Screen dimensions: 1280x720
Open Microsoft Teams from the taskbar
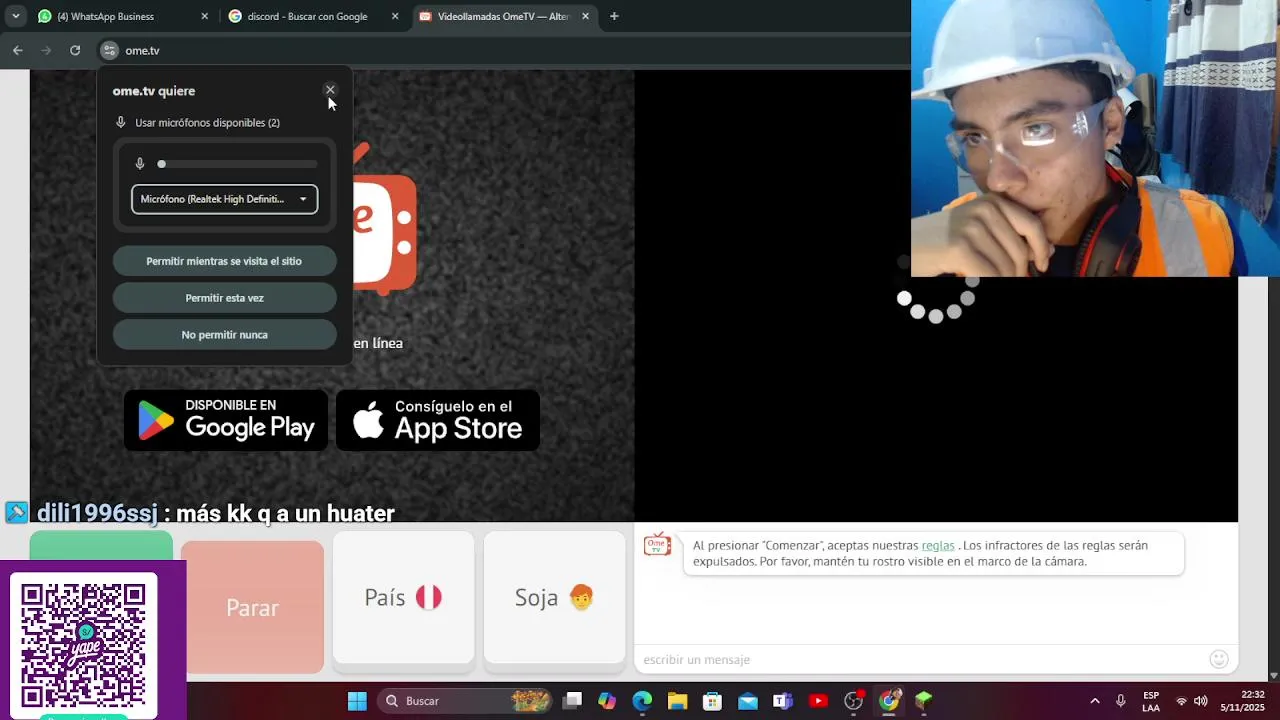(783, 701)
